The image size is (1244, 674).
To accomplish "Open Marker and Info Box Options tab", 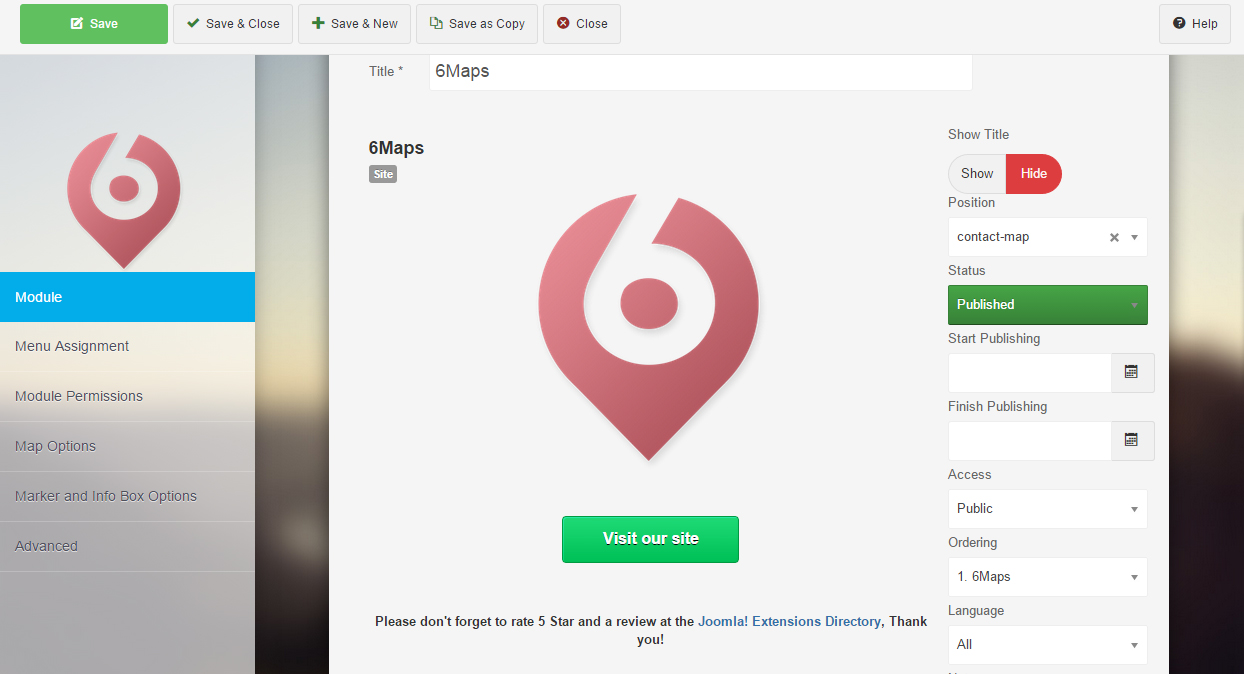I will [x=127, y=497].
